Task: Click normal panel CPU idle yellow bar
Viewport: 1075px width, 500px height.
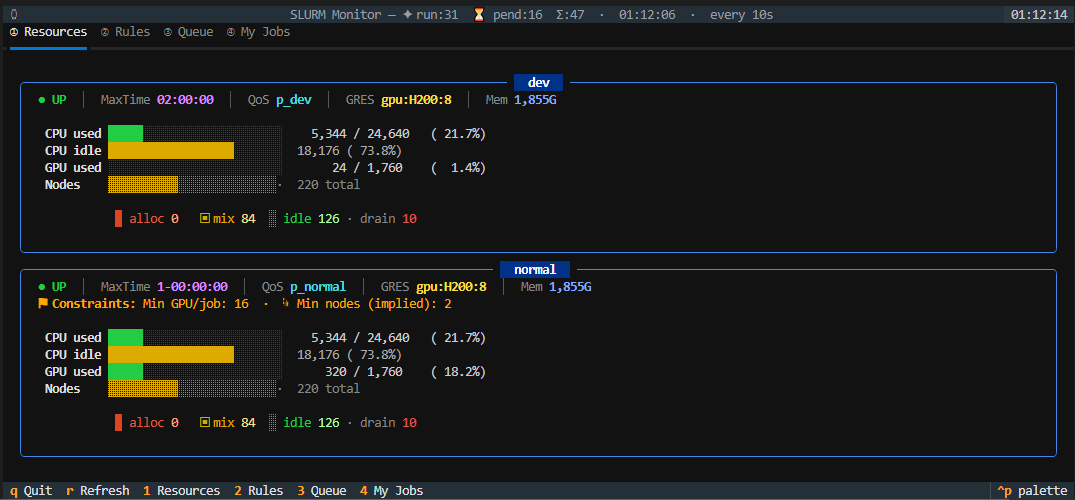Action: tap(171, 355)
